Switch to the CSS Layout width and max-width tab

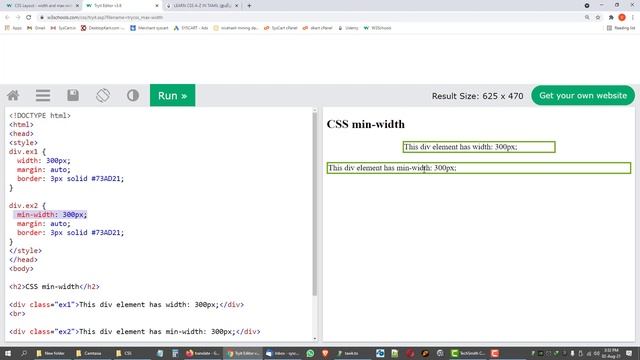coord(42,6)
